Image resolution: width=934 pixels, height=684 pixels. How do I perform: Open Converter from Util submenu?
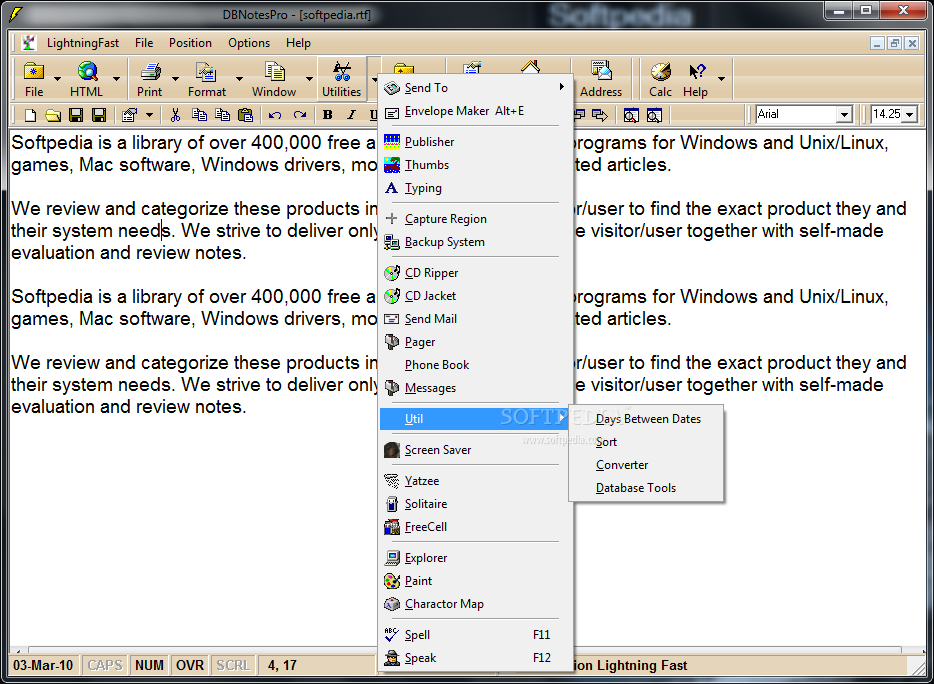[646, 465]
